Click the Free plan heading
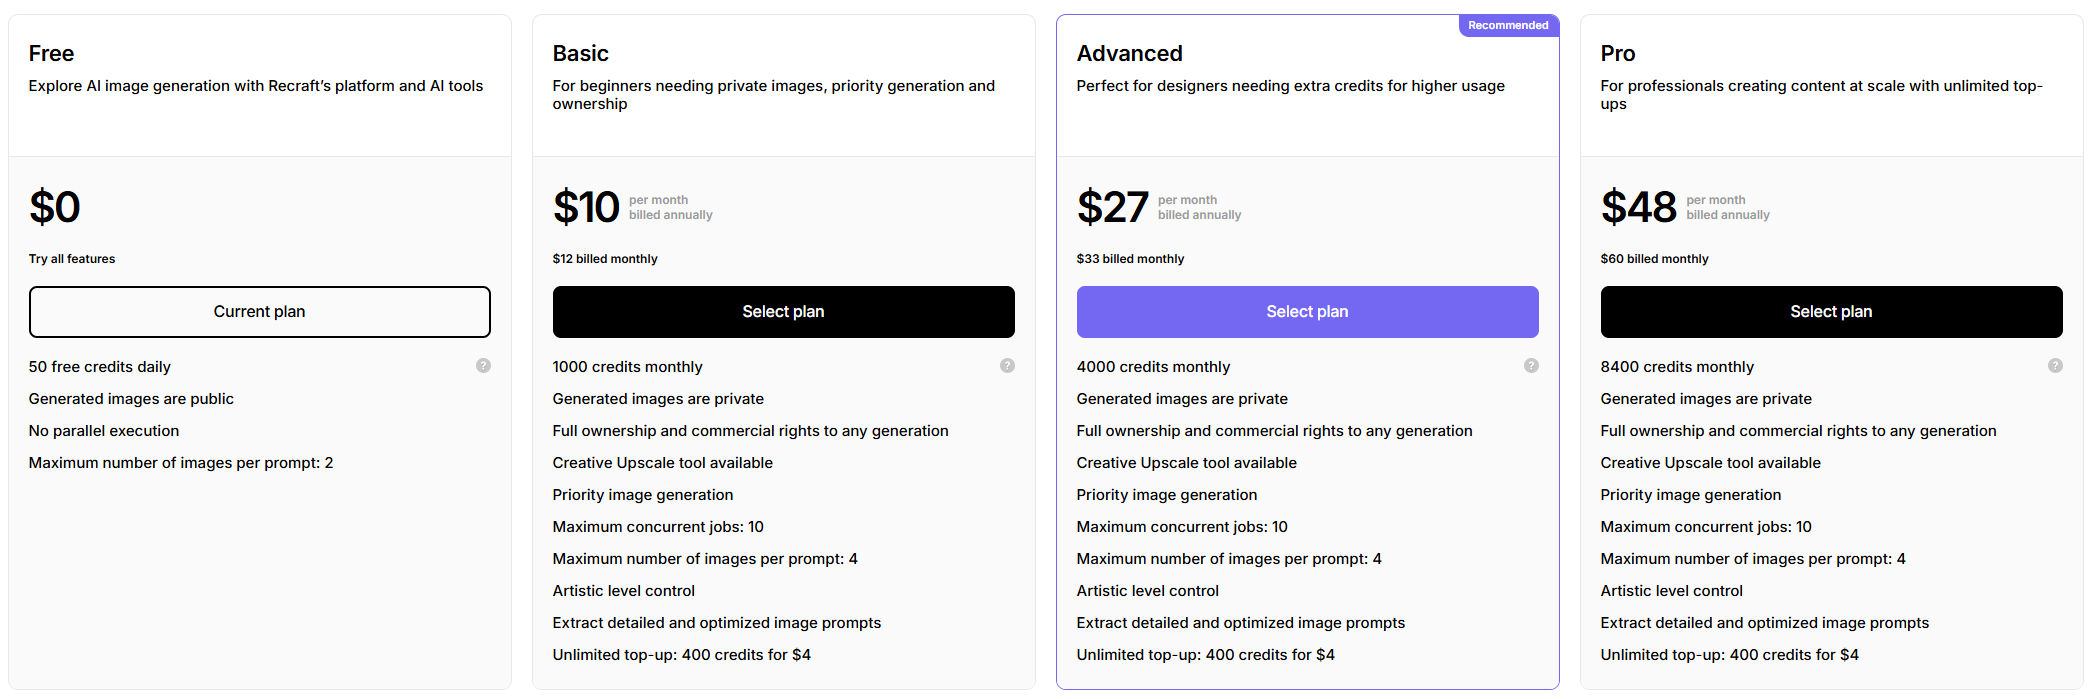Image resolution: width=2092 pixels, height=699 pixels. pyautogui.click(x=52, y=54)
